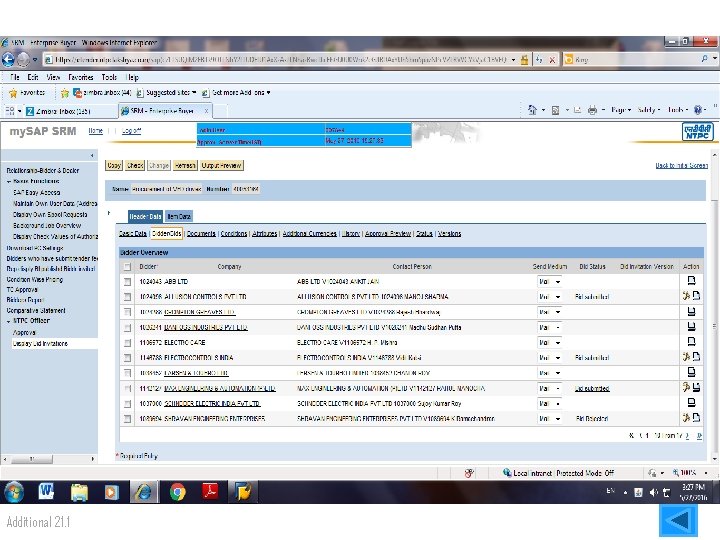Expand the Safety menu dropdown
The image size is (720, 540).
click(648, 110)
